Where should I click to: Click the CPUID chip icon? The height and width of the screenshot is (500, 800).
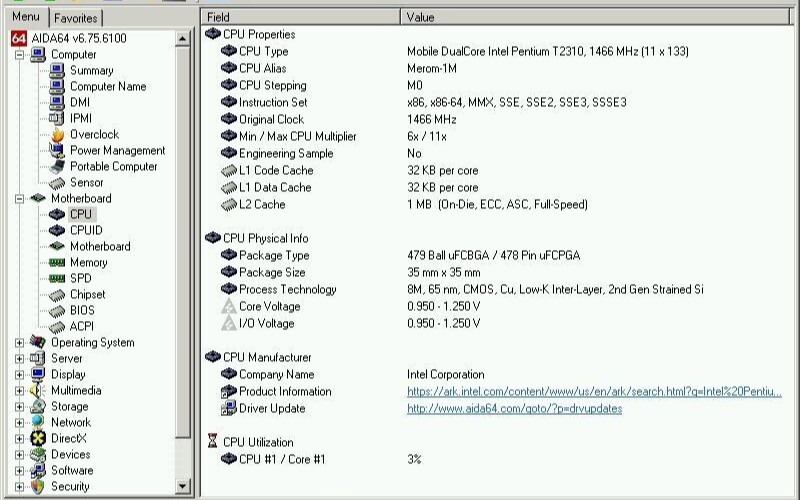[57, 231]
